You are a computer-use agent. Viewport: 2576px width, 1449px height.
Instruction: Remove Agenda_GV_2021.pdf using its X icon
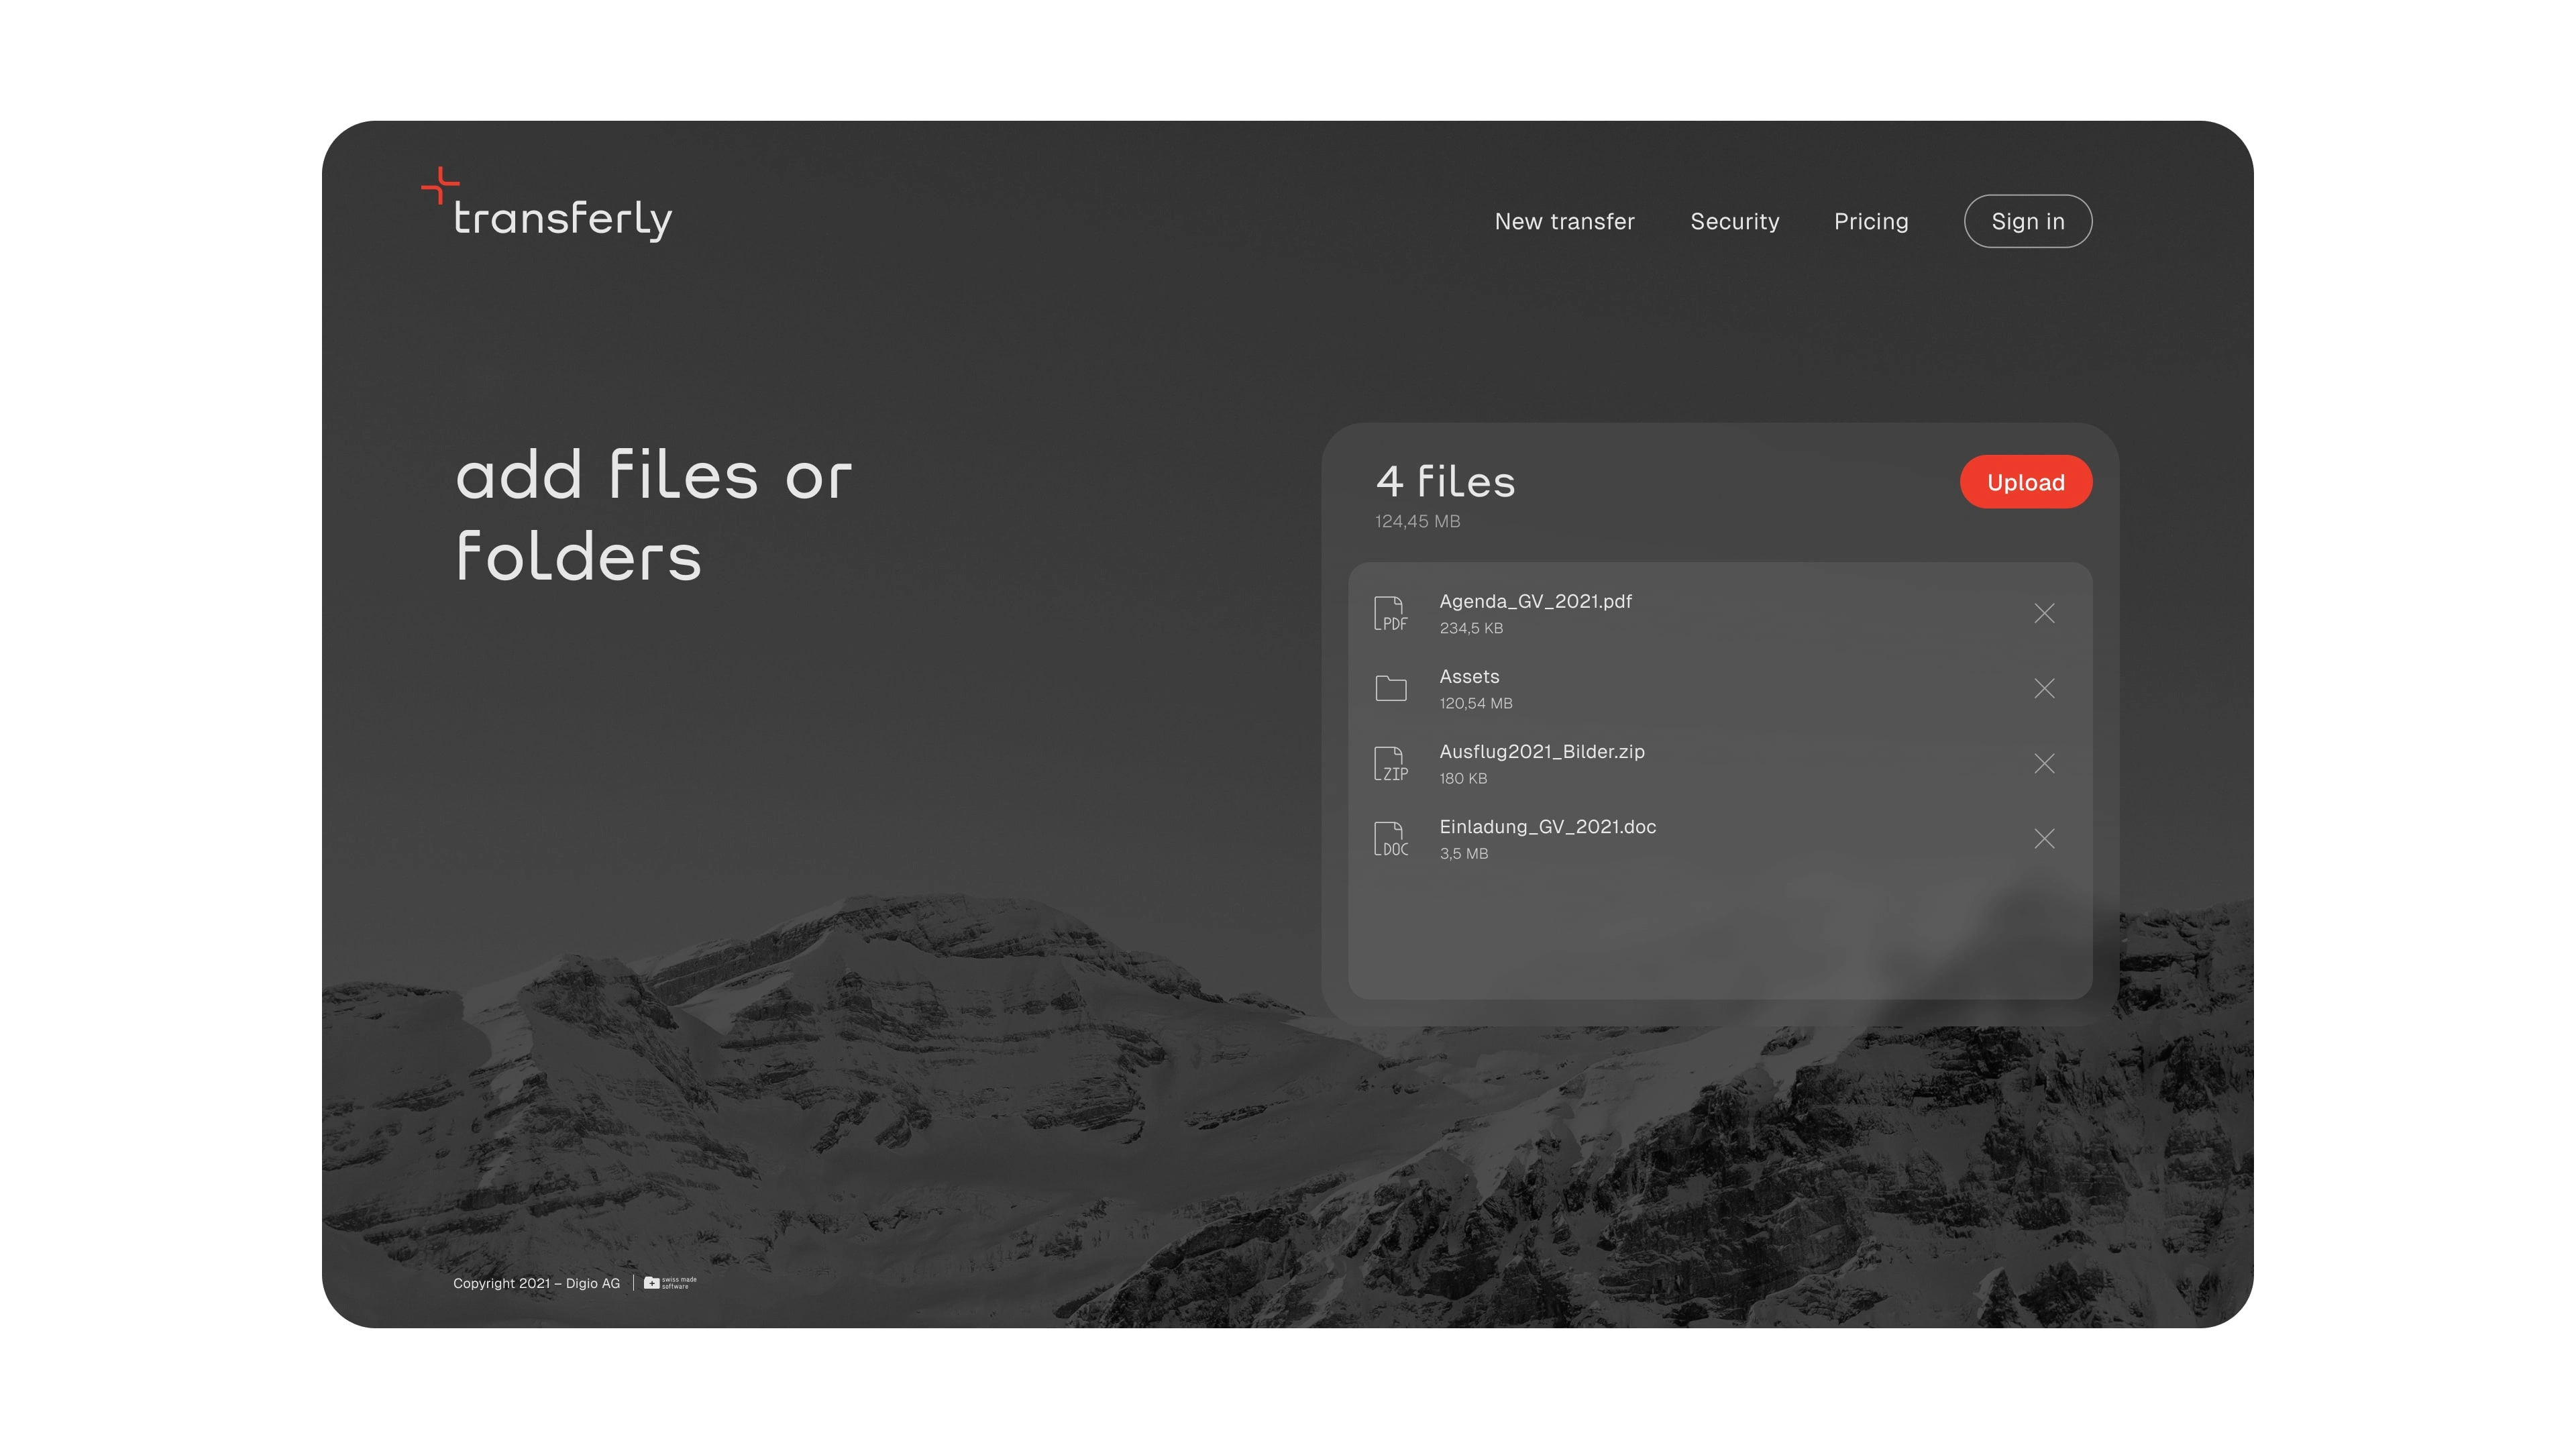2044,613
